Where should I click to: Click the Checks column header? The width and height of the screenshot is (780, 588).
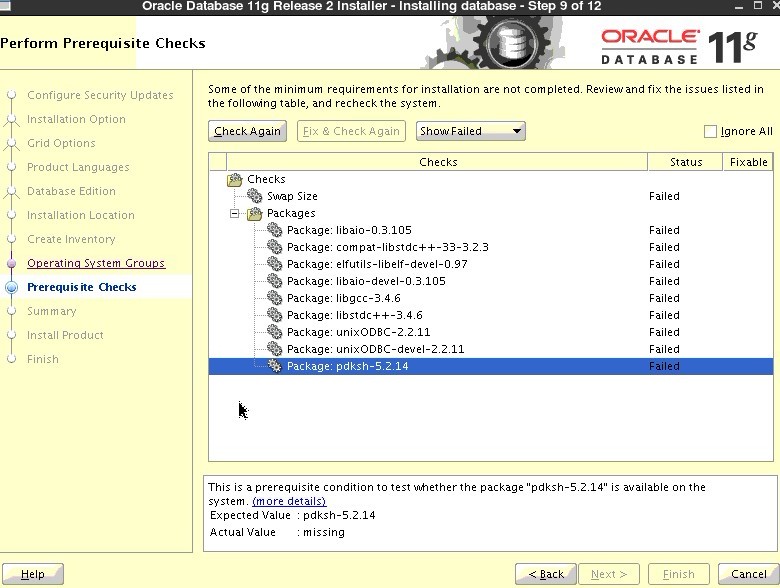tap(437, 162)
